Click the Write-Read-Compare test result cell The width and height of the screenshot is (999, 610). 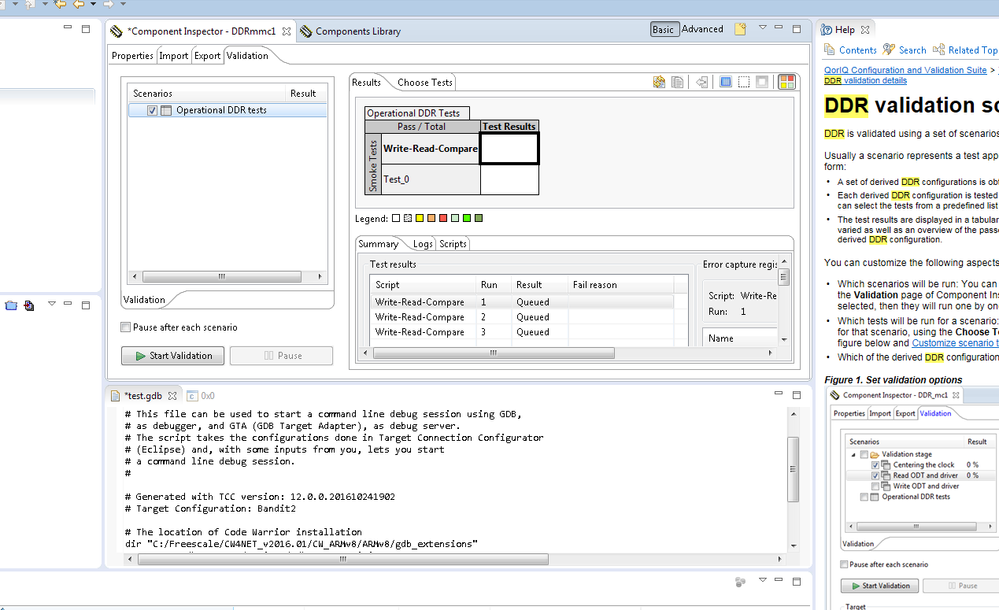pyautogui.click(x=510, y=149)
